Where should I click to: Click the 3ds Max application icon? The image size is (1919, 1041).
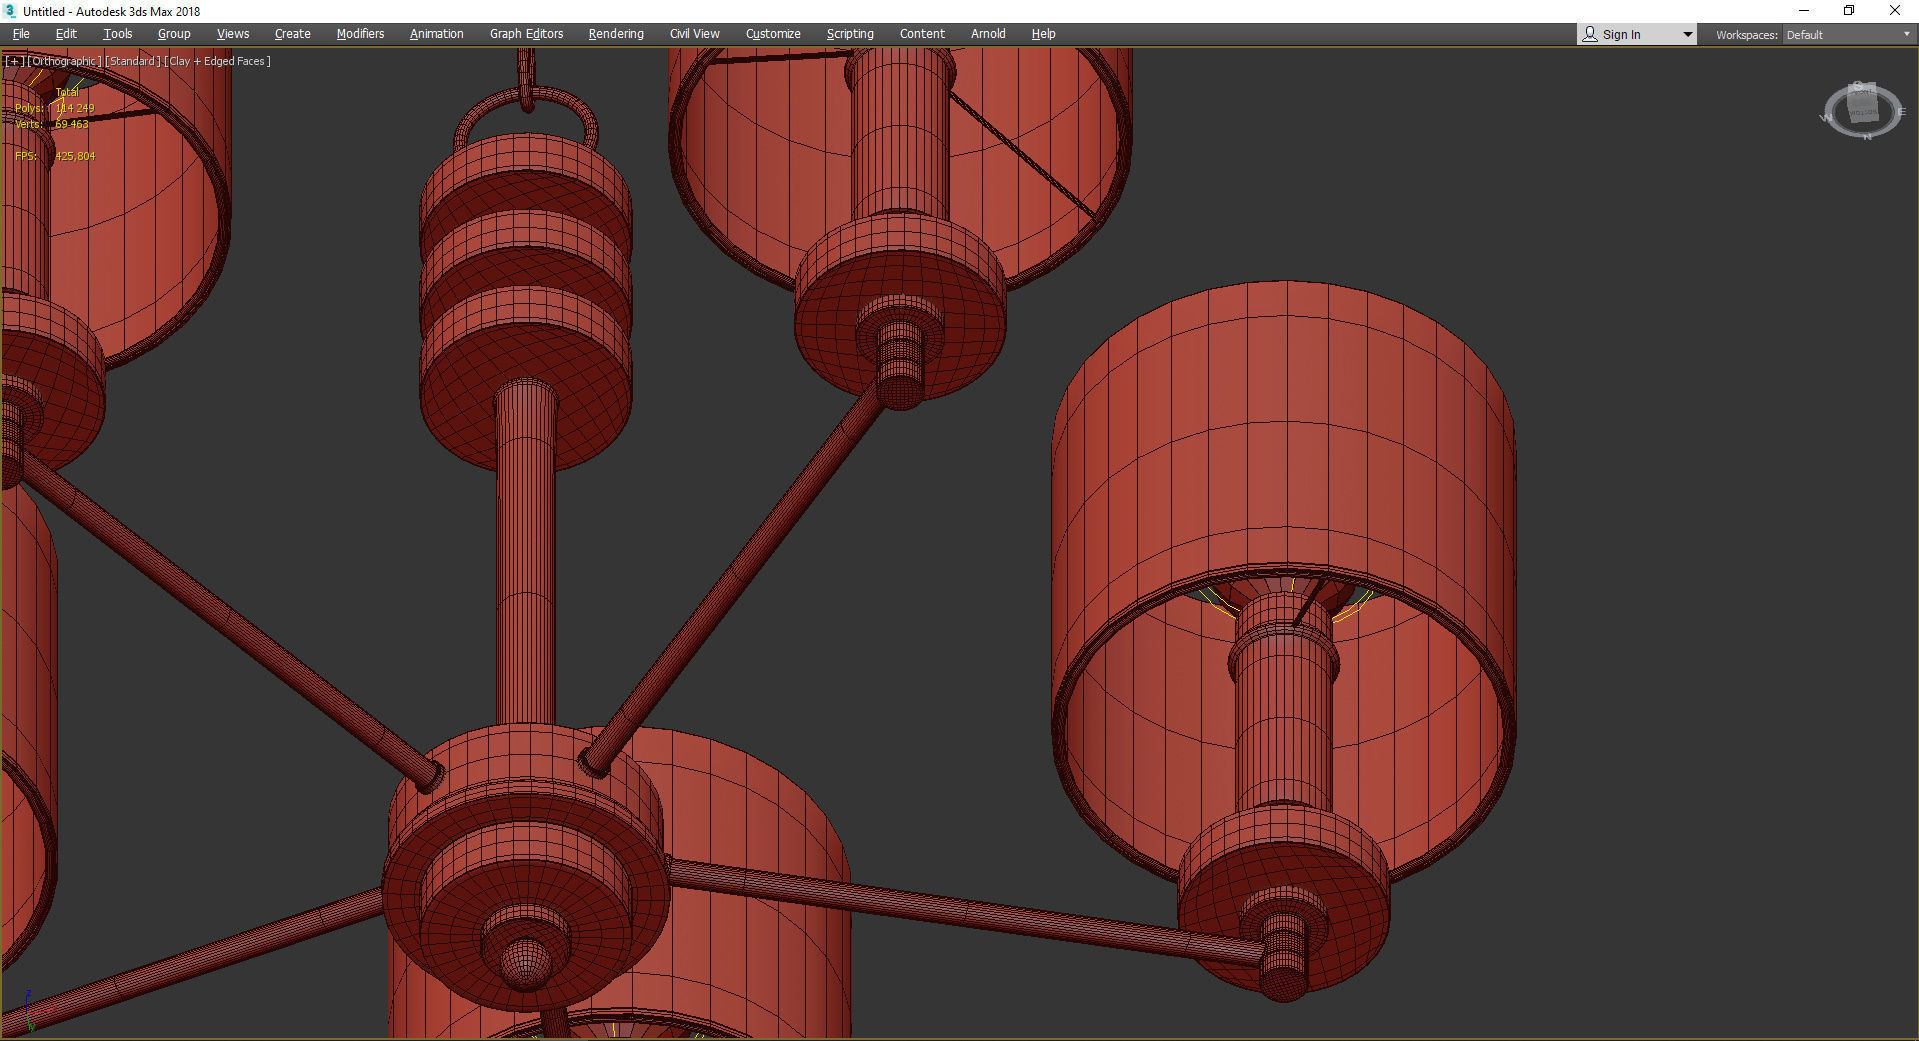pos(11,11)
